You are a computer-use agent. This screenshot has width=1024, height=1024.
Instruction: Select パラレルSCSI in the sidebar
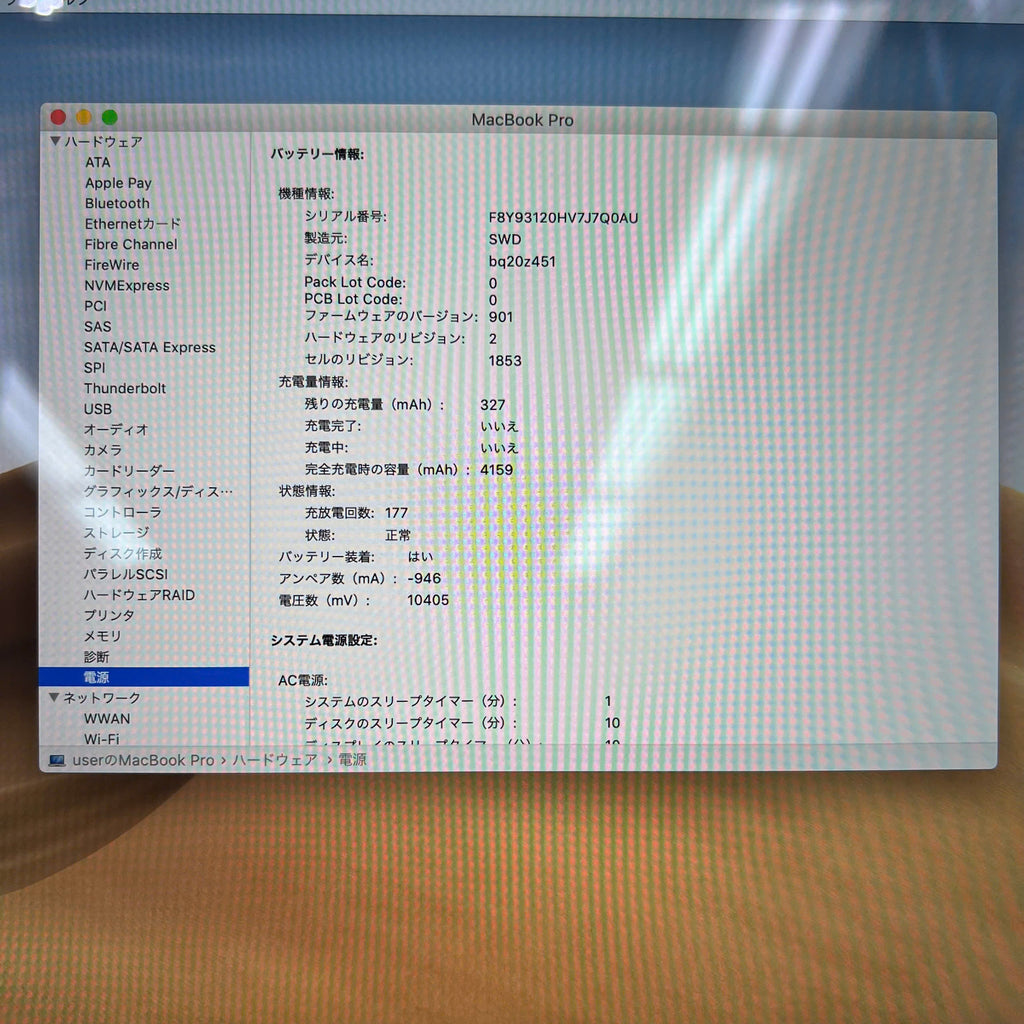point(125,574)
